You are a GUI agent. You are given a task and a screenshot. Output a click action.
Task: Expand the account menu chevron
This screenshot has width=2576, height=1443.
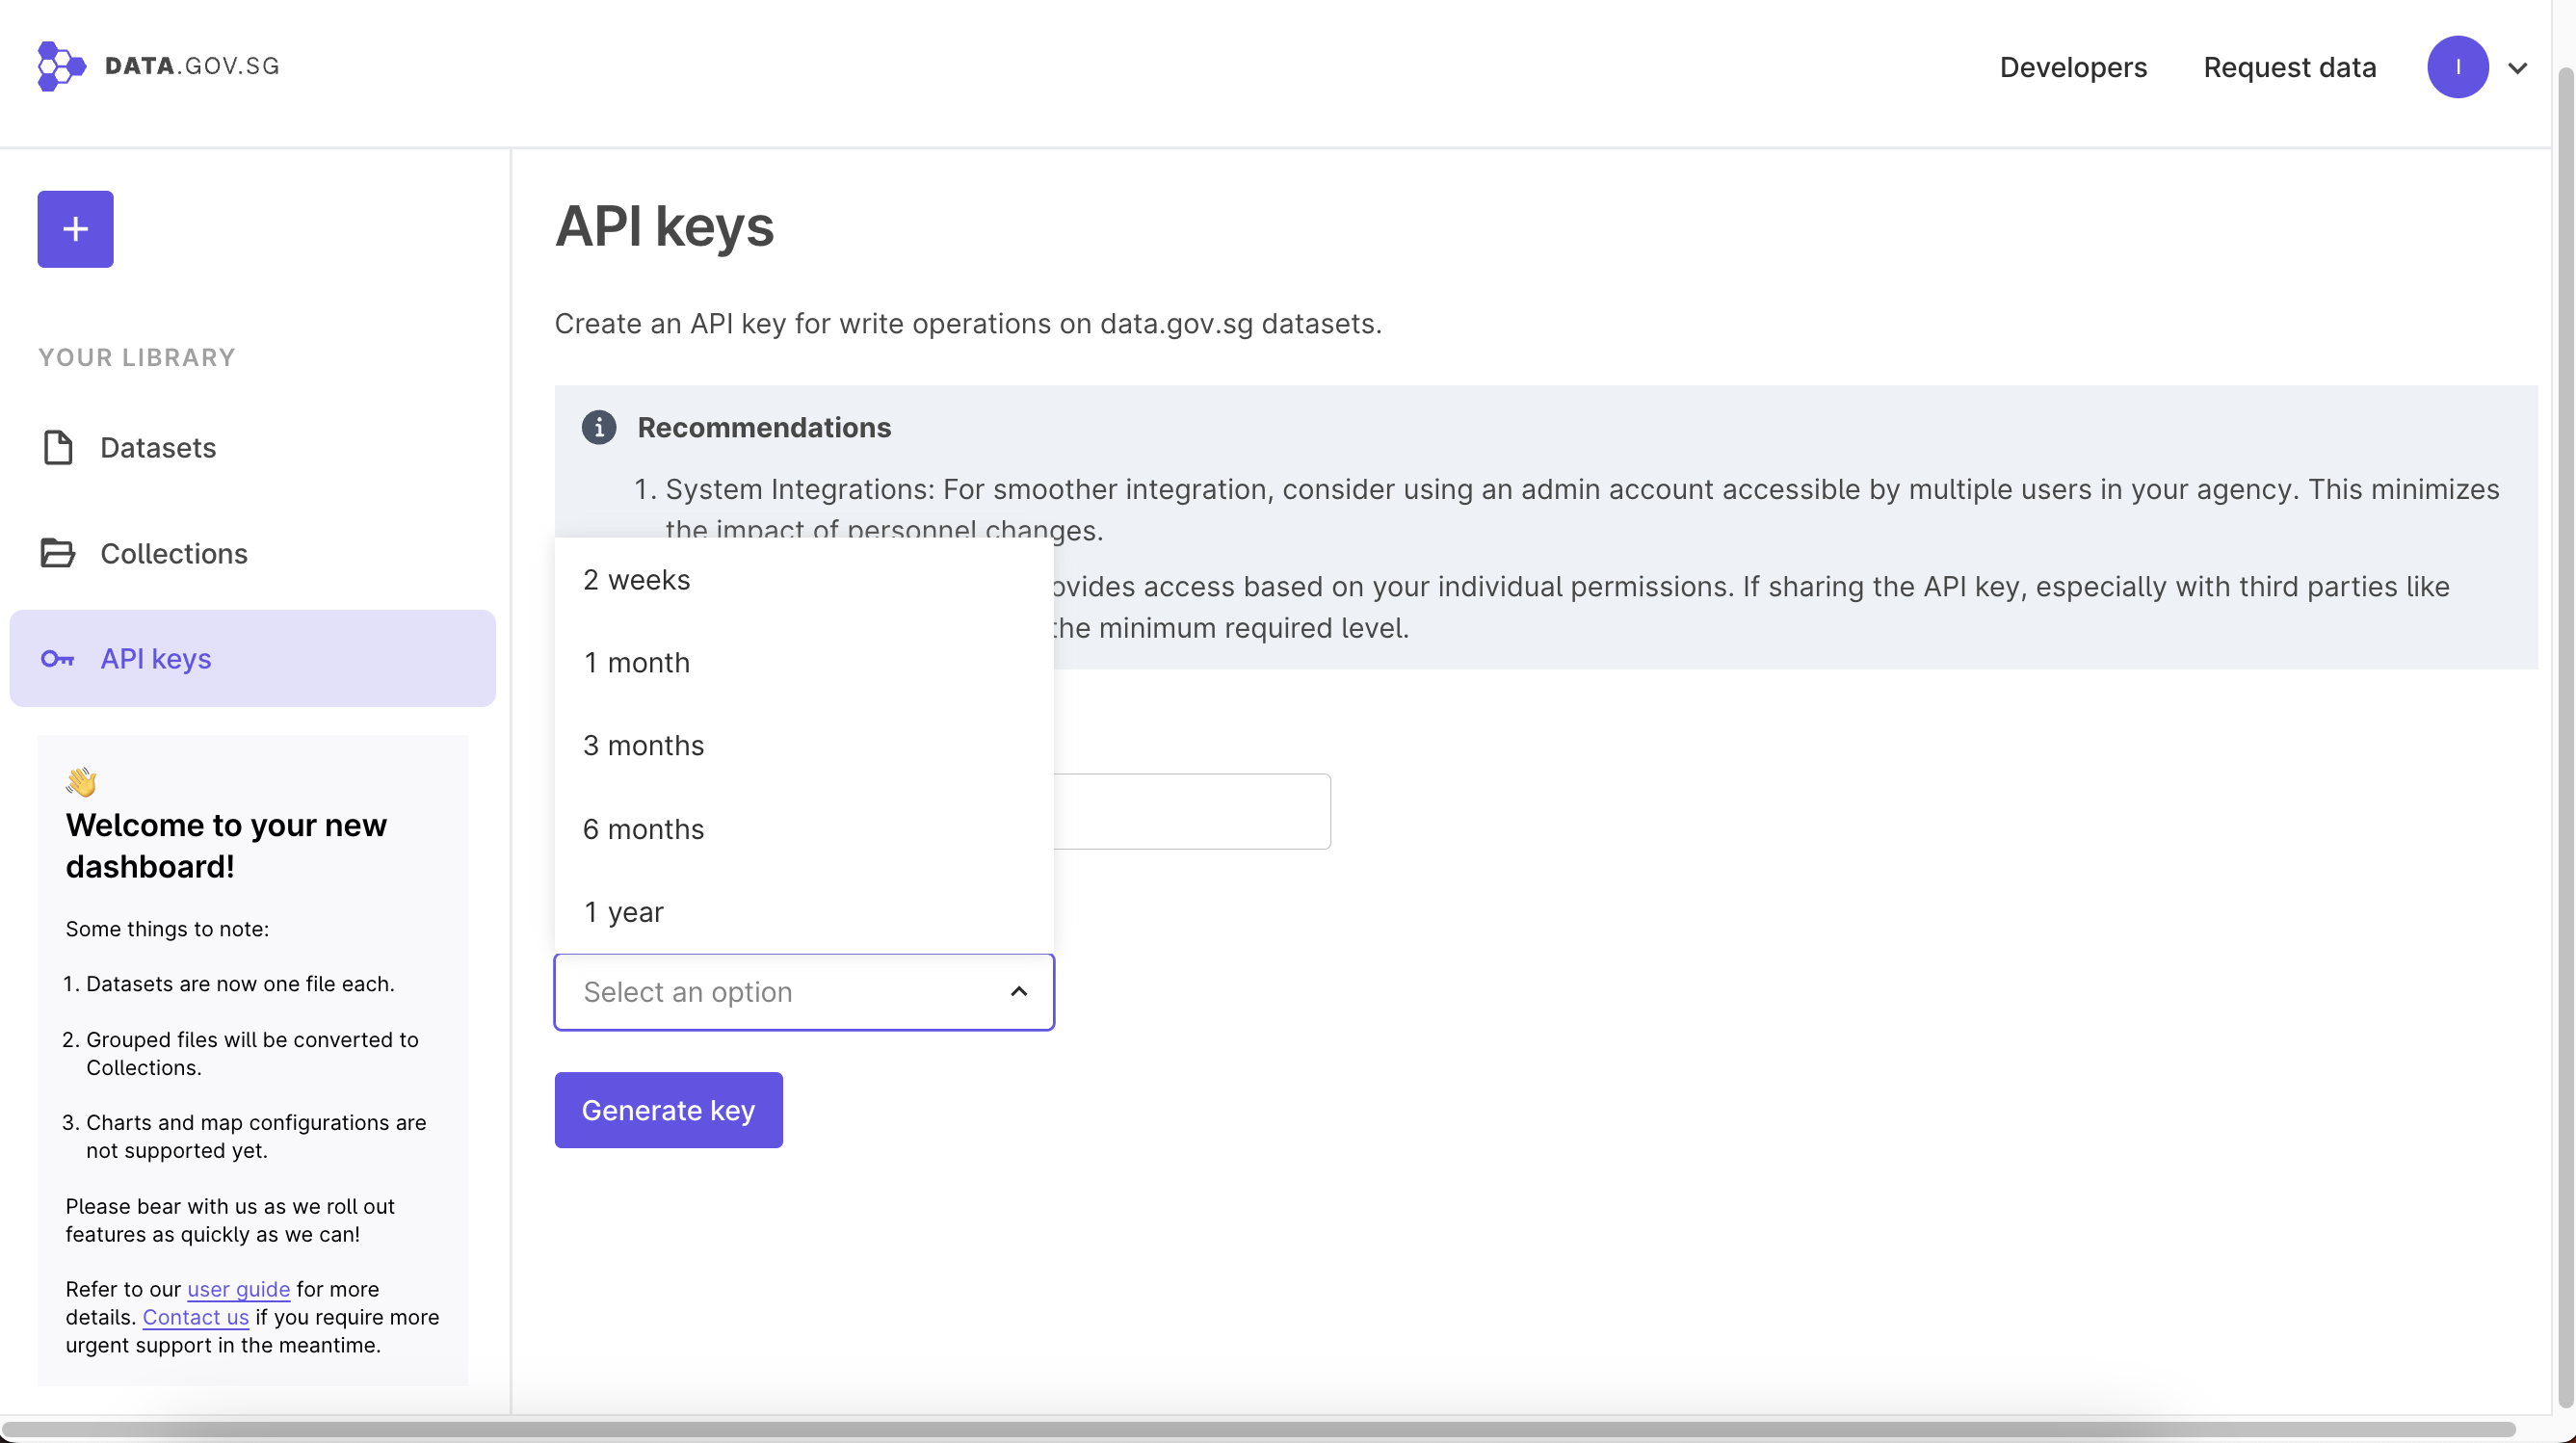tap(2517, 68)
